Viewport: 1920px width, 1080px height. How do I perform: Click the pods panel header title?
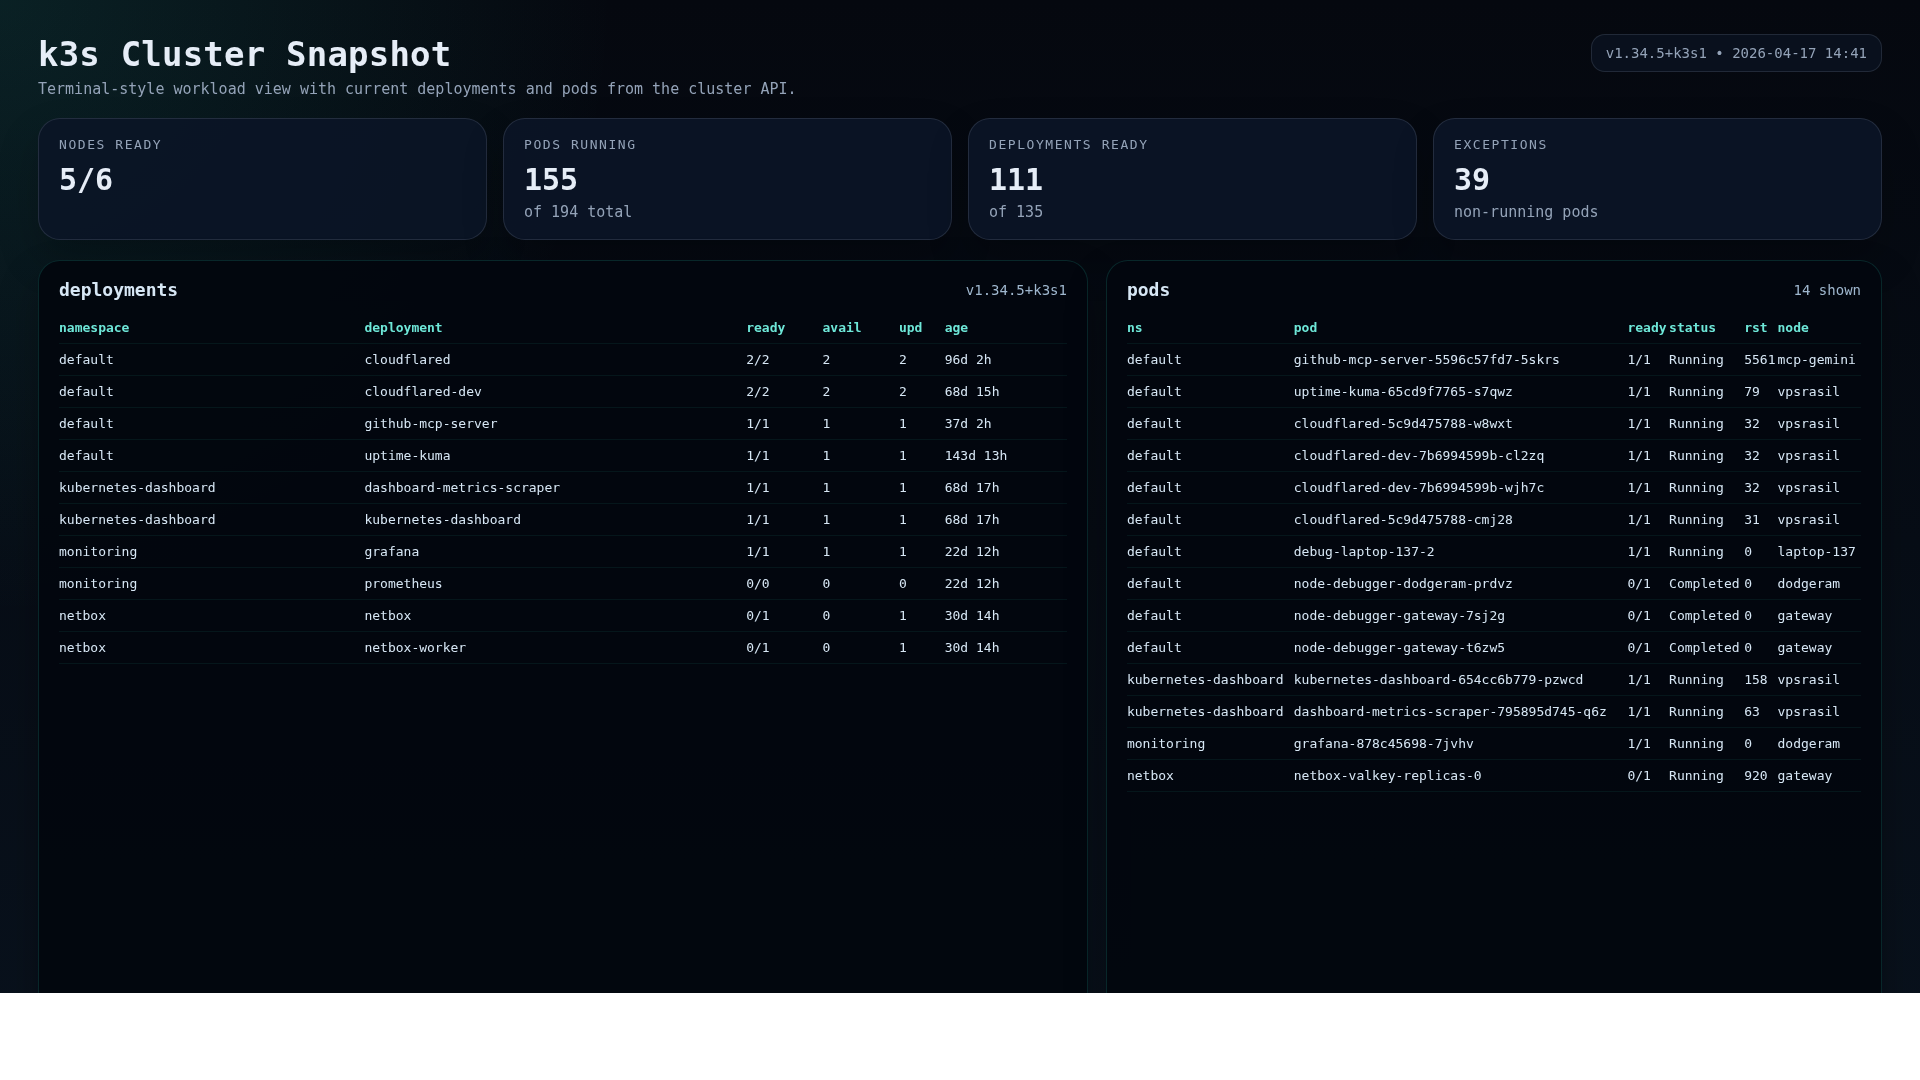point(1147,290)
